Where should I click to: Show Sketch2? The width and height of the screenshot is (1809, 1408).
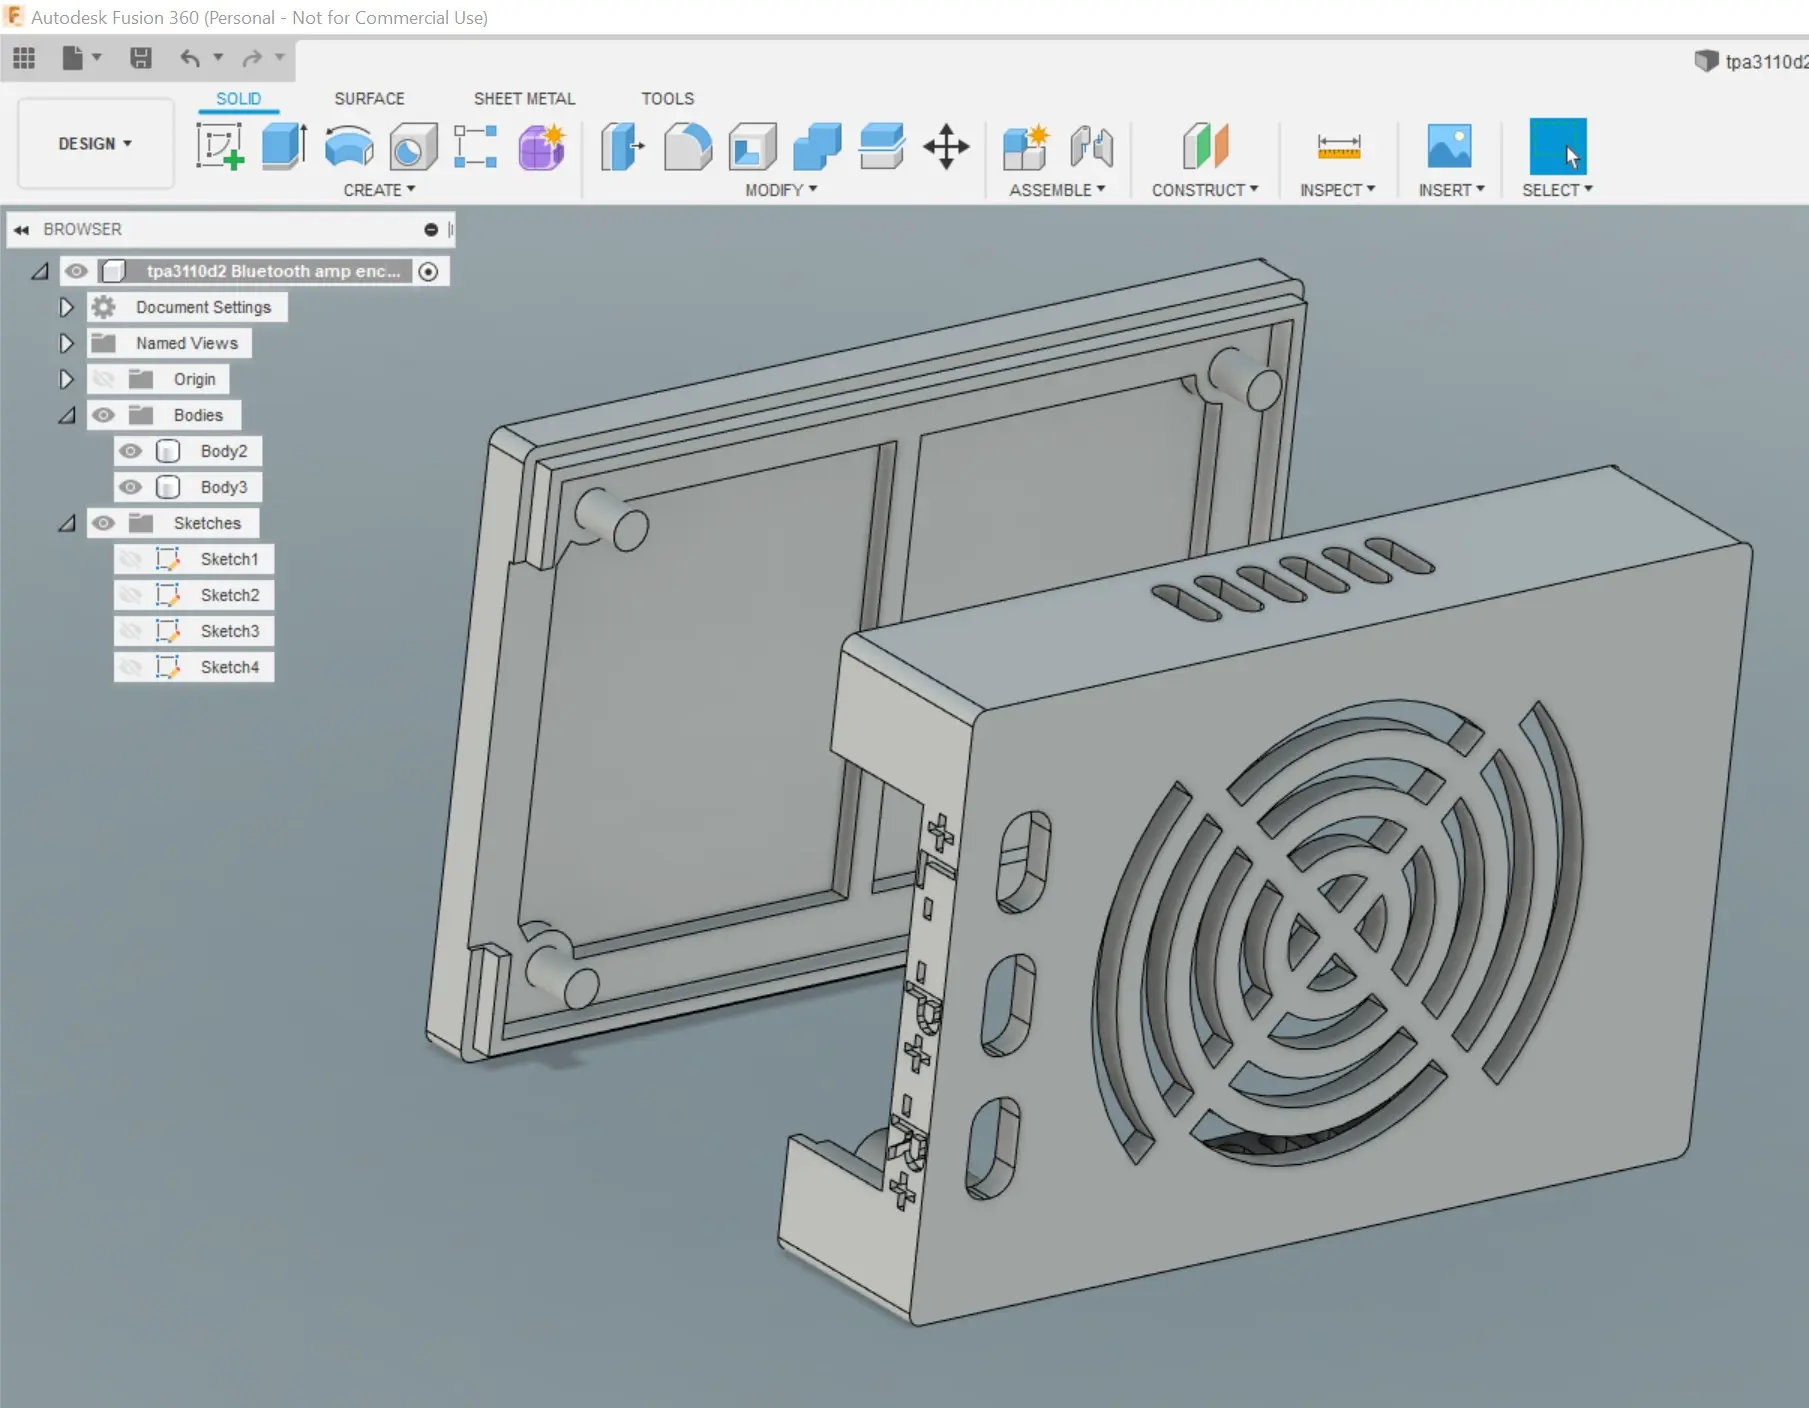pos(130,595)
